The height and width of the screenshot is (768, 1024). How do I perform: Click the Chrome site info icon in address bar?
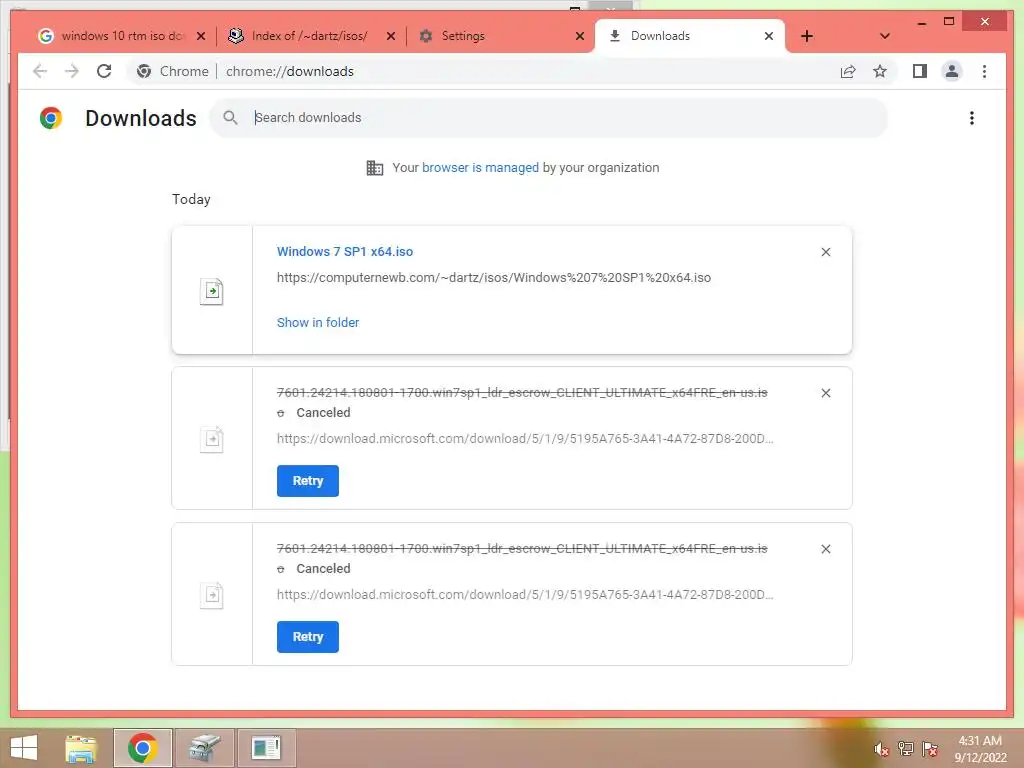pyautogui.click(x=144, y=71)
